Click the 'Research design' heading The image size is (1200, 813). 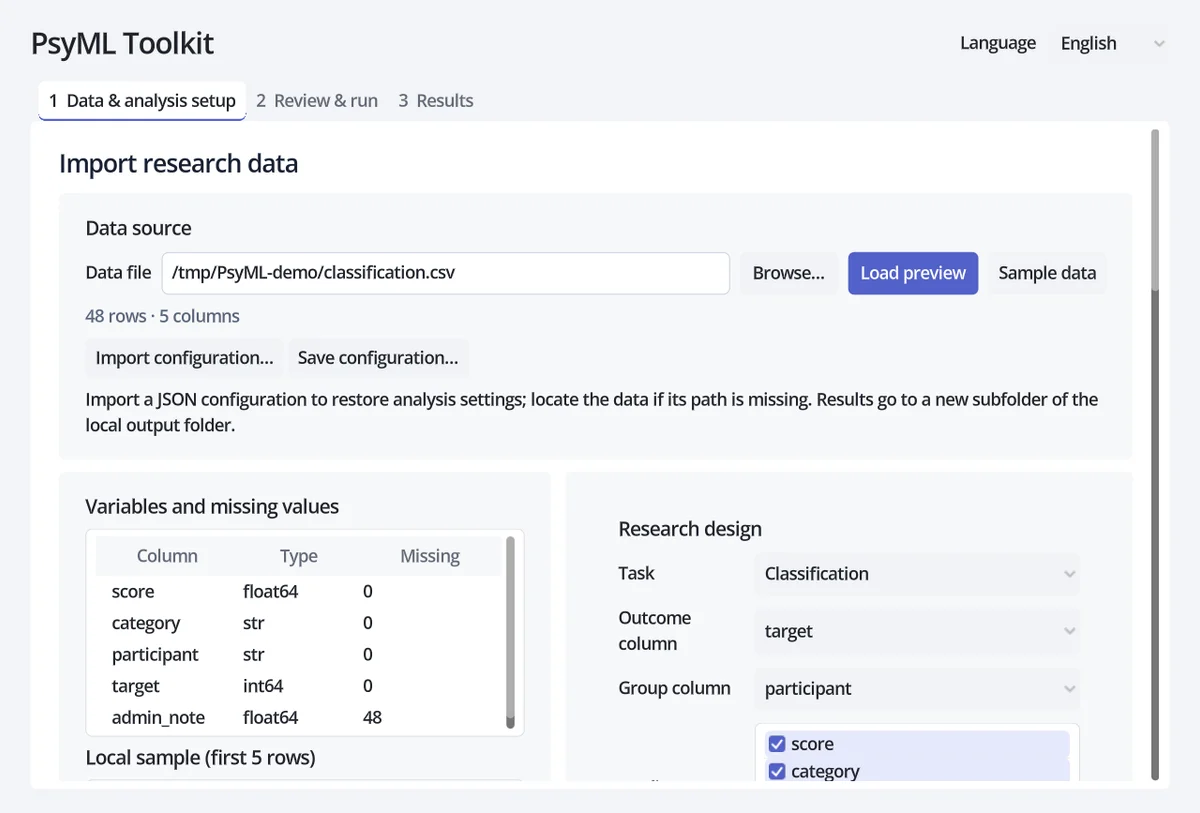pos(690,529)
